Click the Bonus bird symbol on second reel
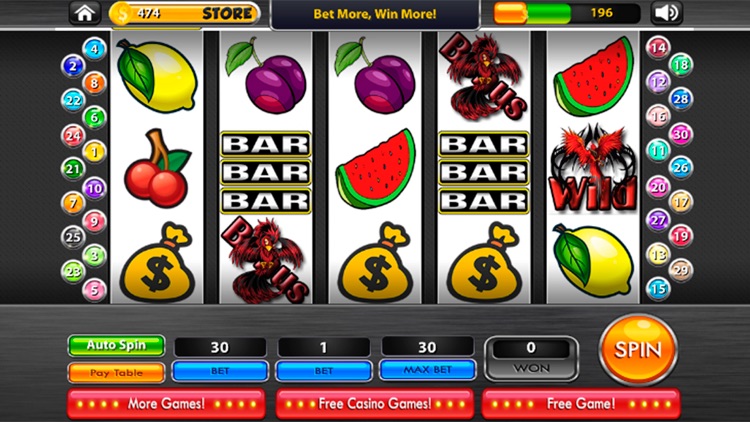The image size is (750, 422). coord(265,259)
